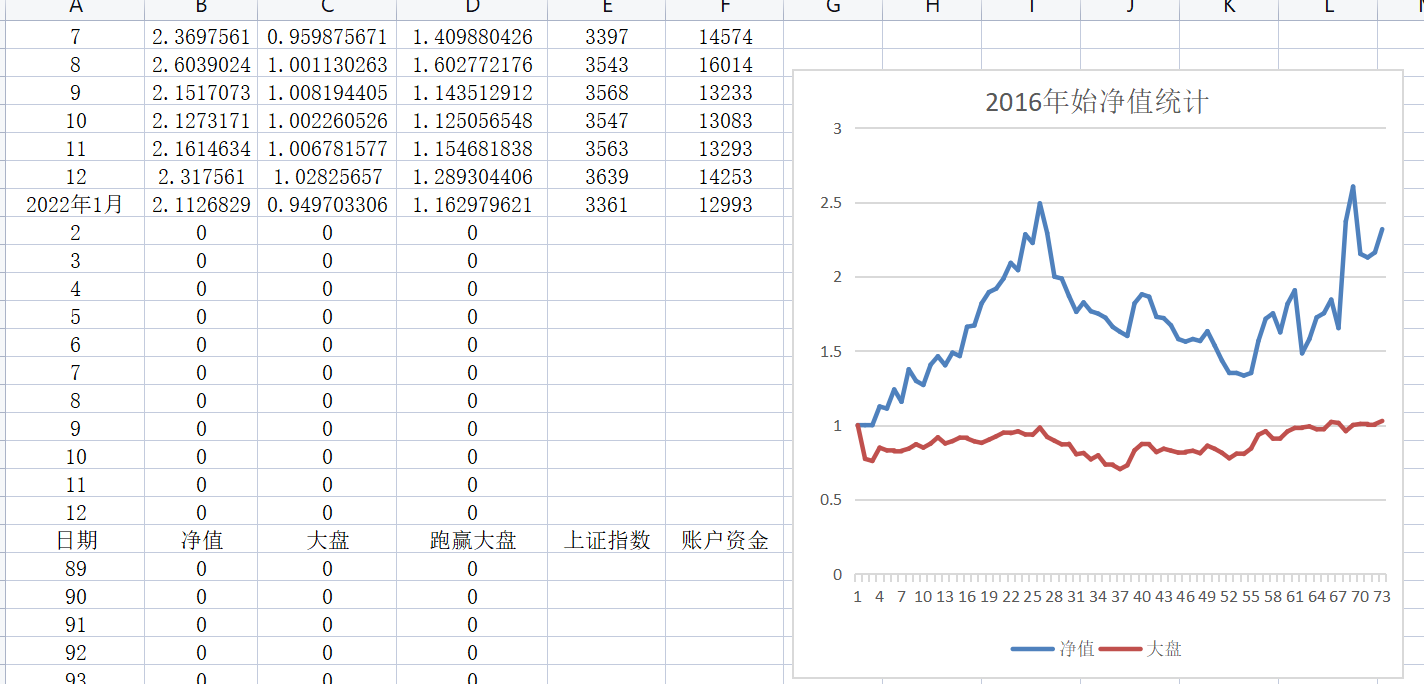1424x684 pixels.
Task: Click cell with 2022年1月 date
Action: (75, 205)
